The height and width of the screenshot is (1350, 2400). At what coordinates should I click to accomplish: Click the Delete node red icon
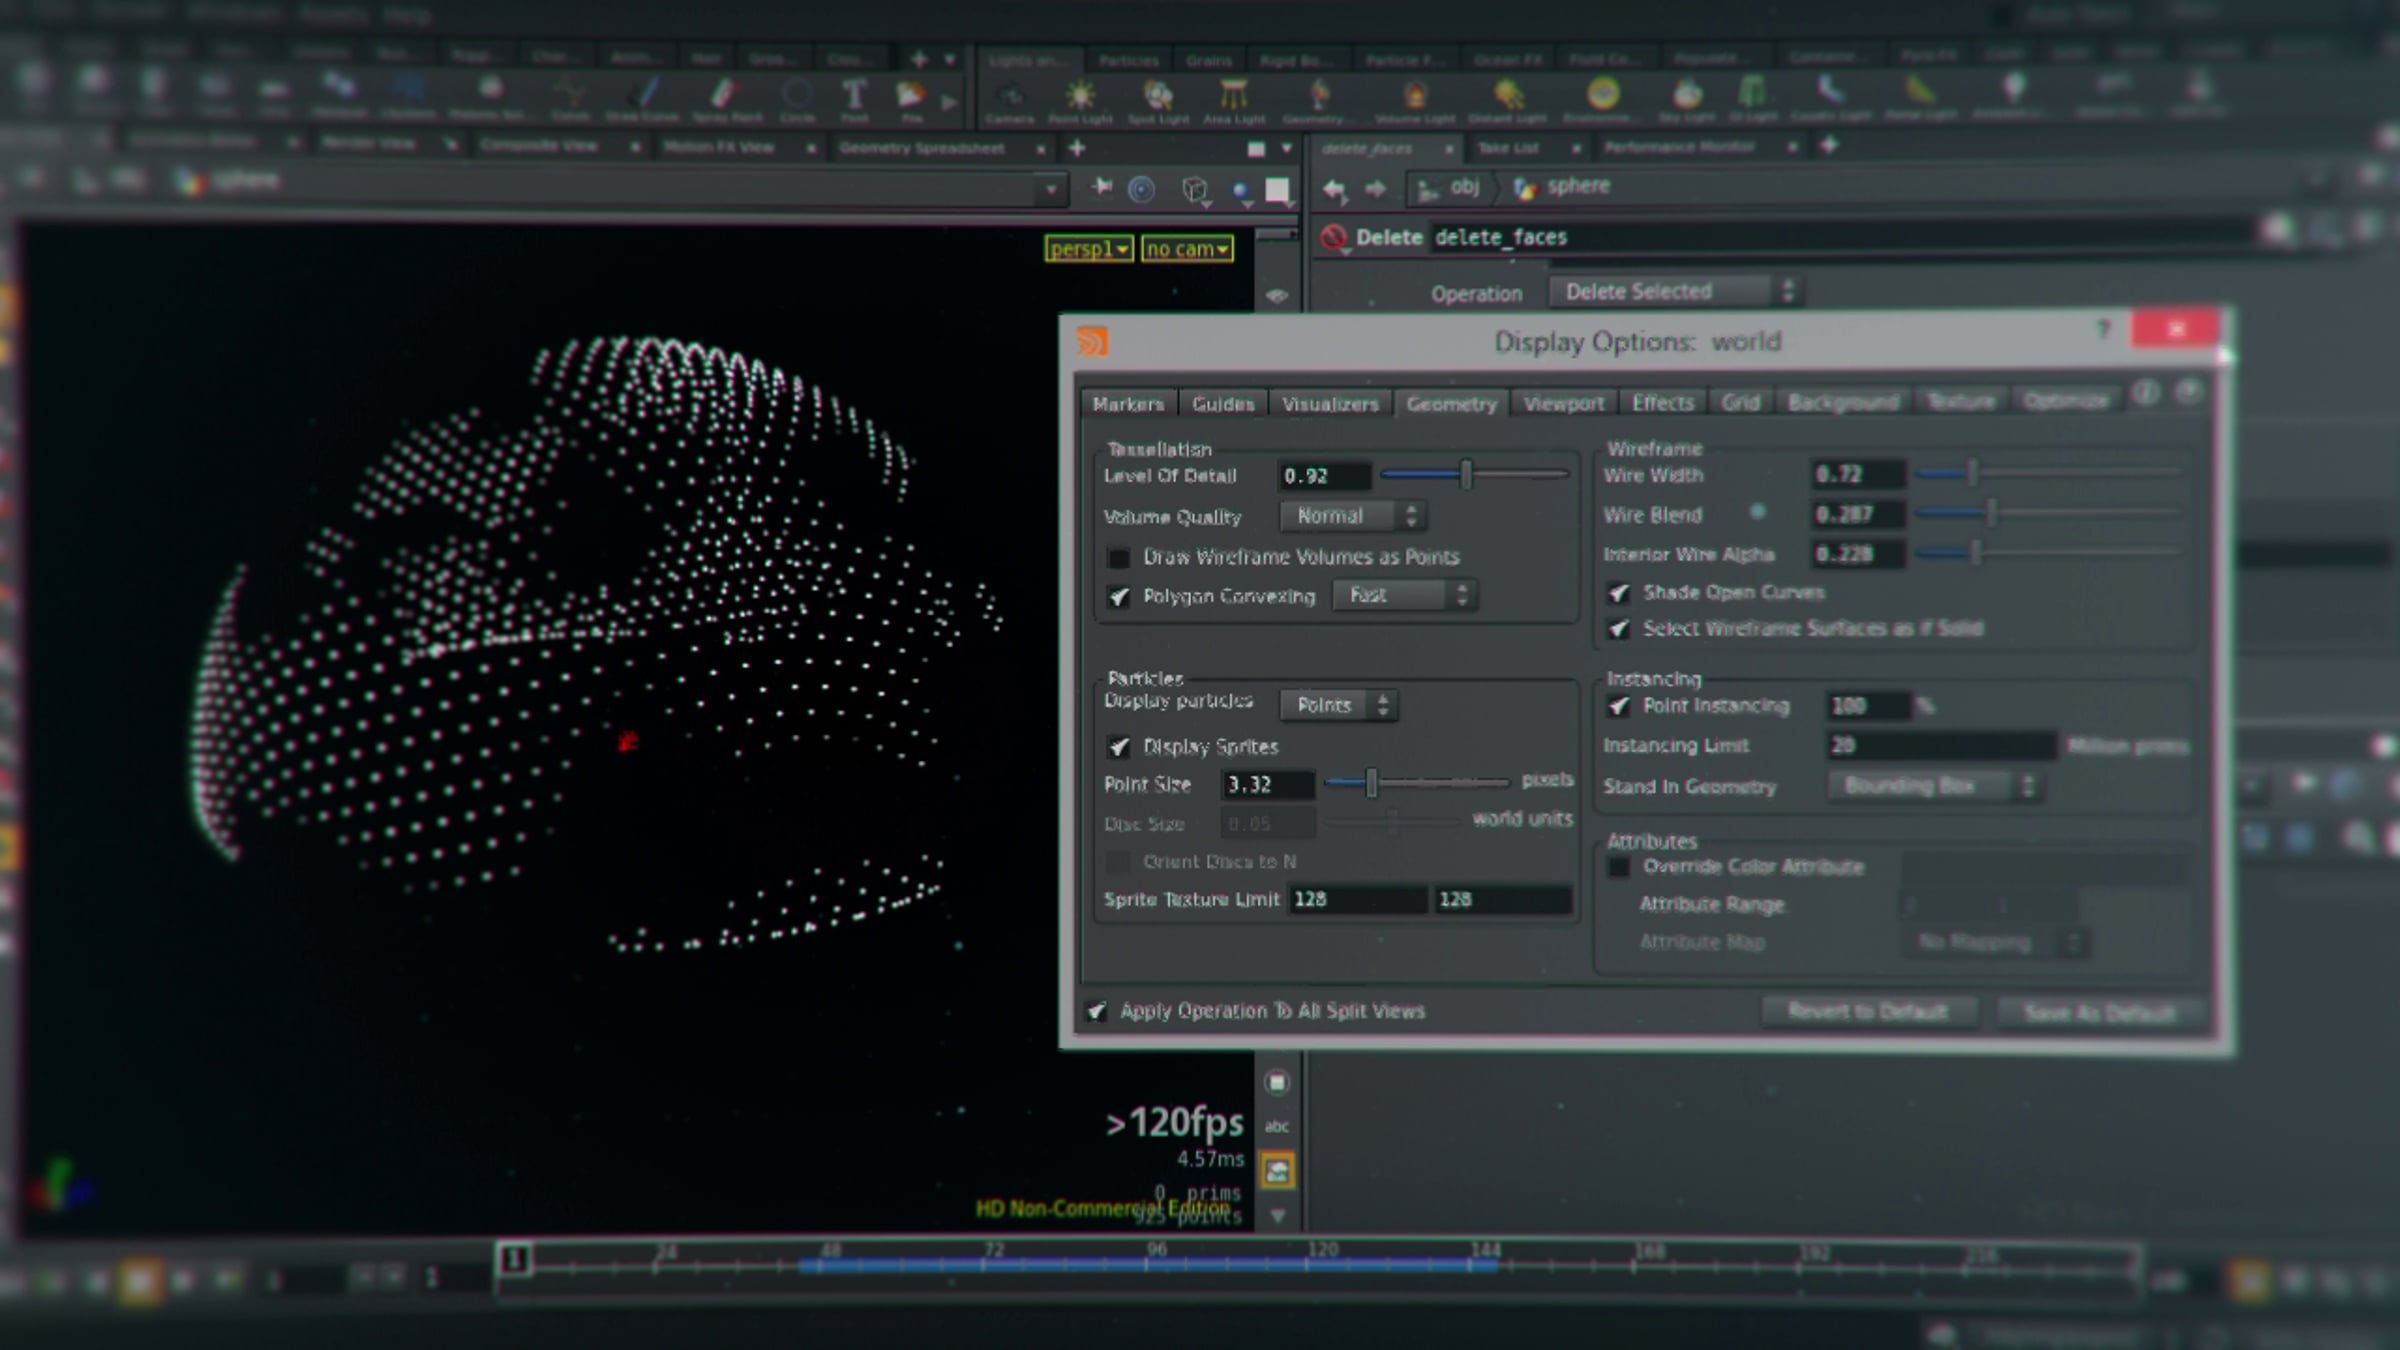click(1333, 238)
